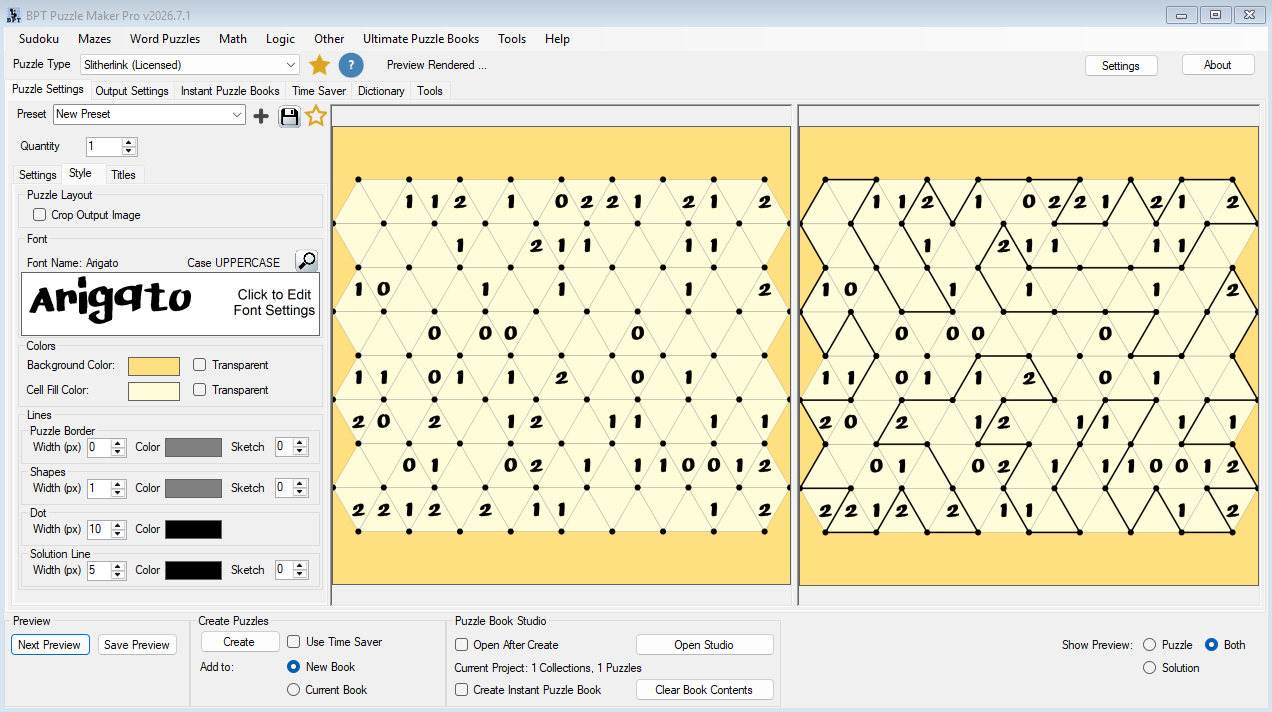Enable Create Instant Puzzle Book checkbox
The width and height of the screenshot is (1272, 712).
(462, 690)
